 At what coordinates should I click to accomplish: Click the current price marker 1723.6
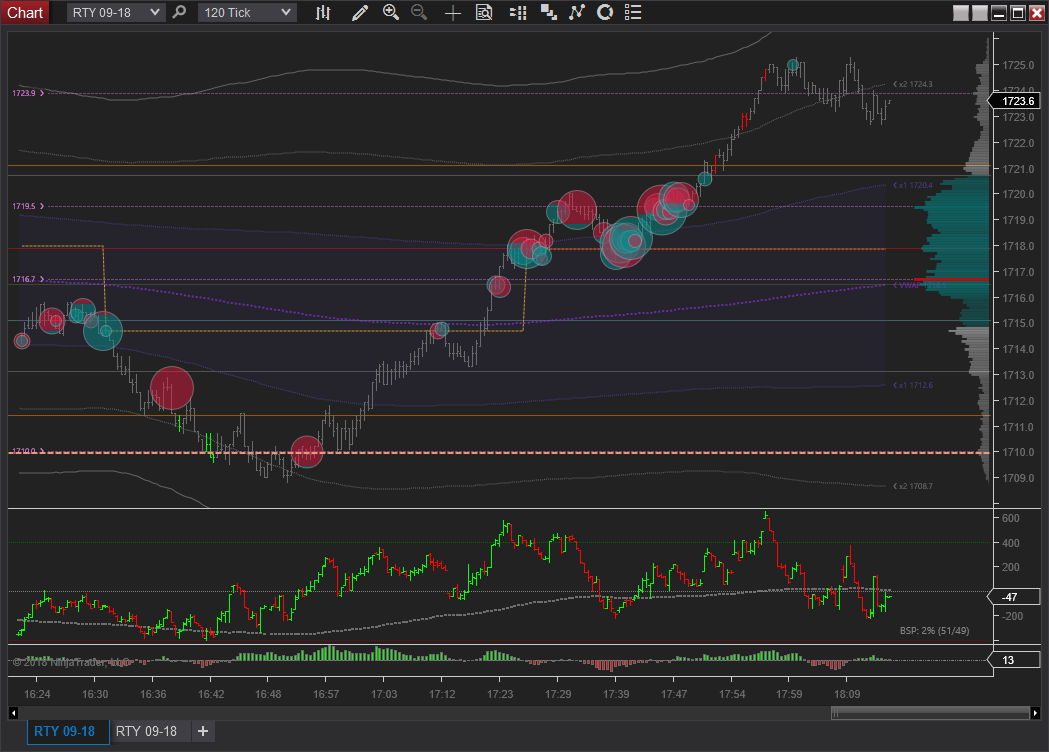coord(1015,101)
